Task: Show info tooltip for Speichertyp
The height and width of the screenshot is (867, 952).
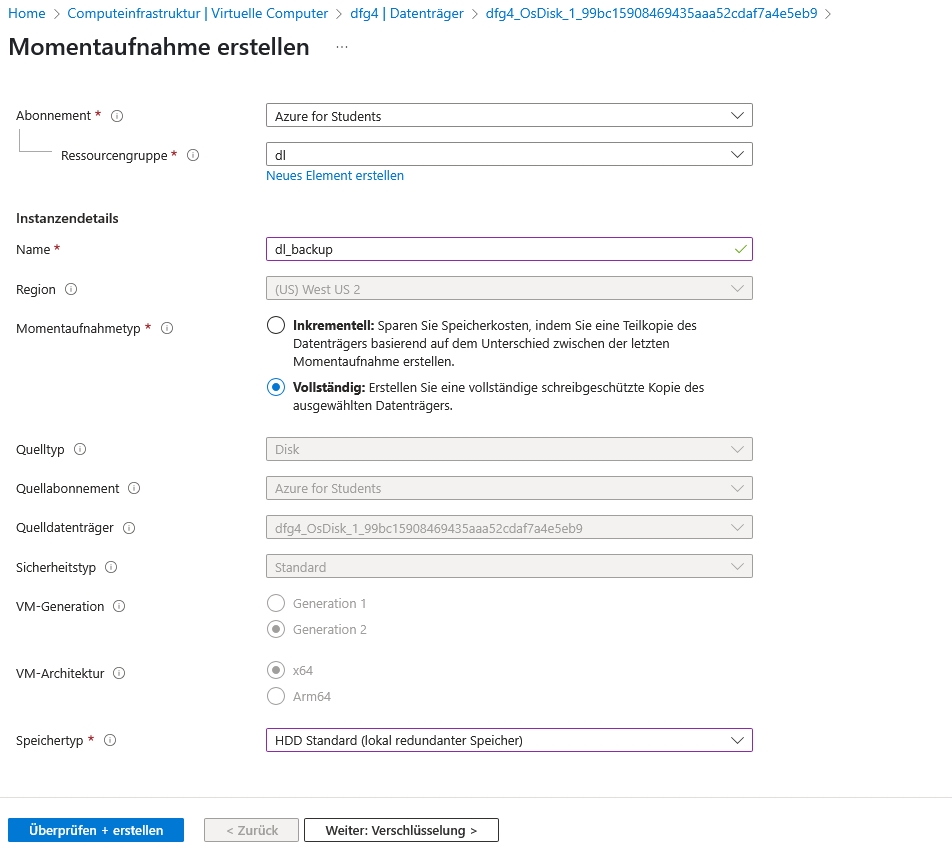Action: pos(110,741)
